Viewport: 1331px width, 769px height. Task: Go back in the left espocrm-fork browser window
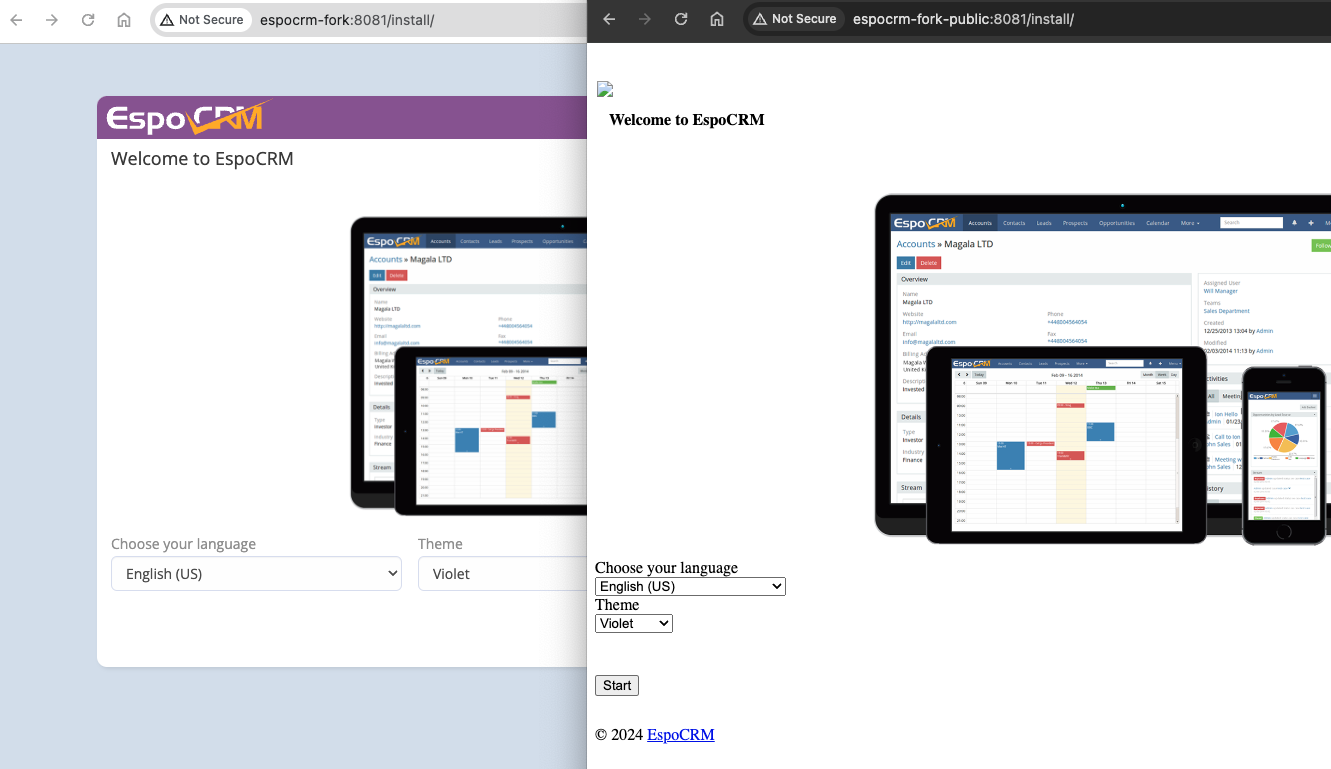pos(16,20)
